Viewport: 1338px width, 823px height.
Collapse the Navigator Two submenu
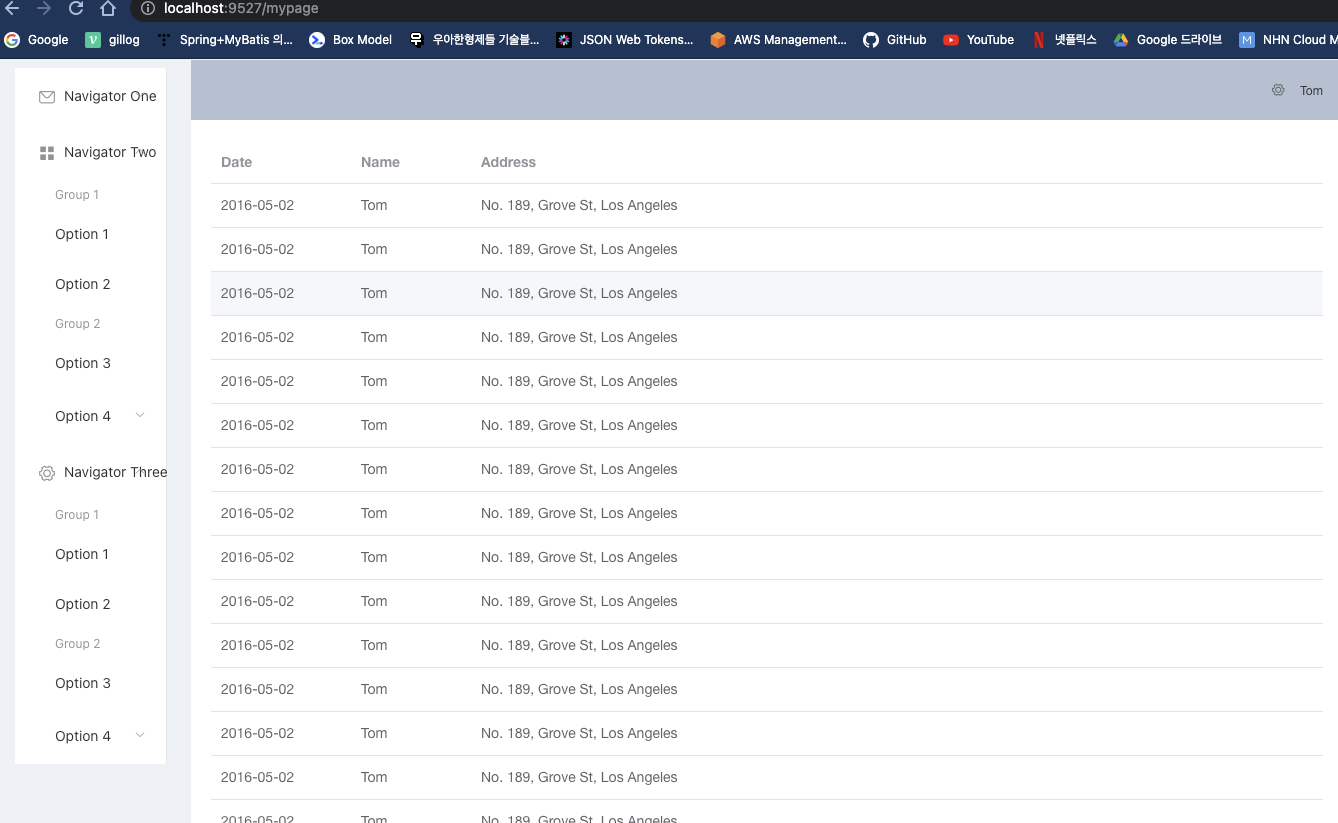pos(91,152)
